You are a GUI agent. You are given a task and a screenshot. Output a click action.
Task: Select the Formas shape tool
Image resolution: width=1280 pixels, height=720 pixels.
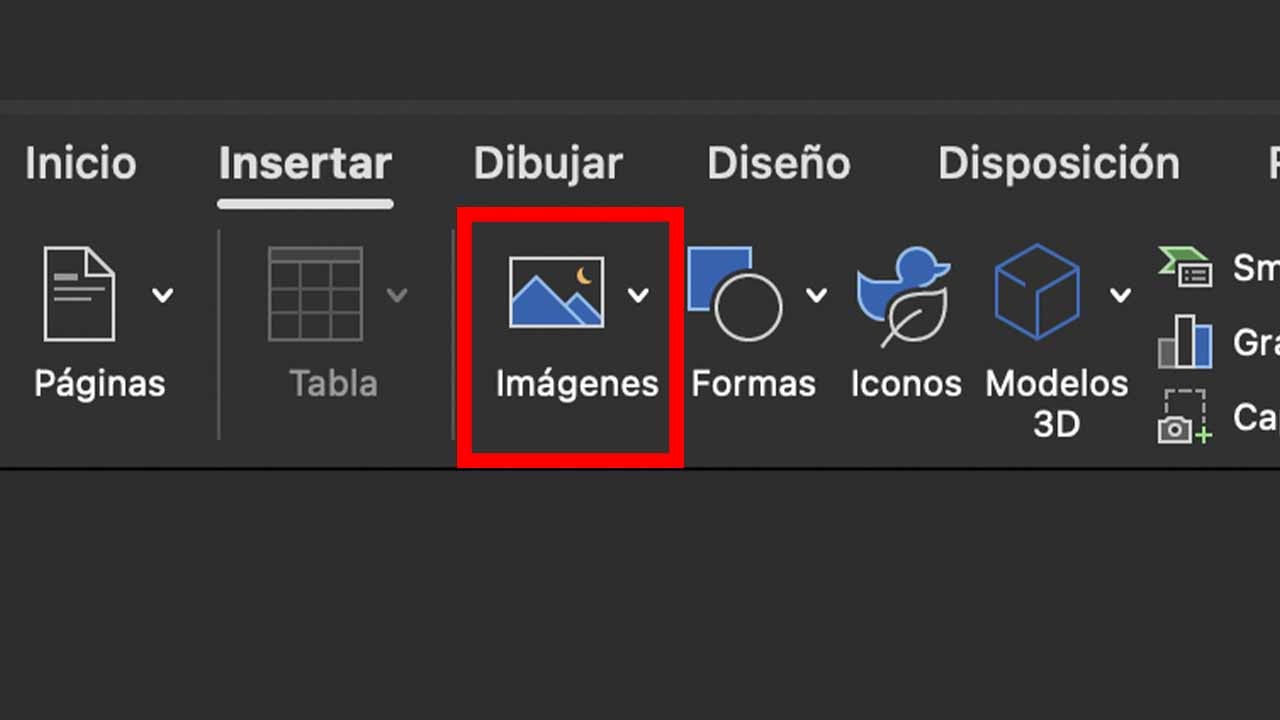point(740,292)
